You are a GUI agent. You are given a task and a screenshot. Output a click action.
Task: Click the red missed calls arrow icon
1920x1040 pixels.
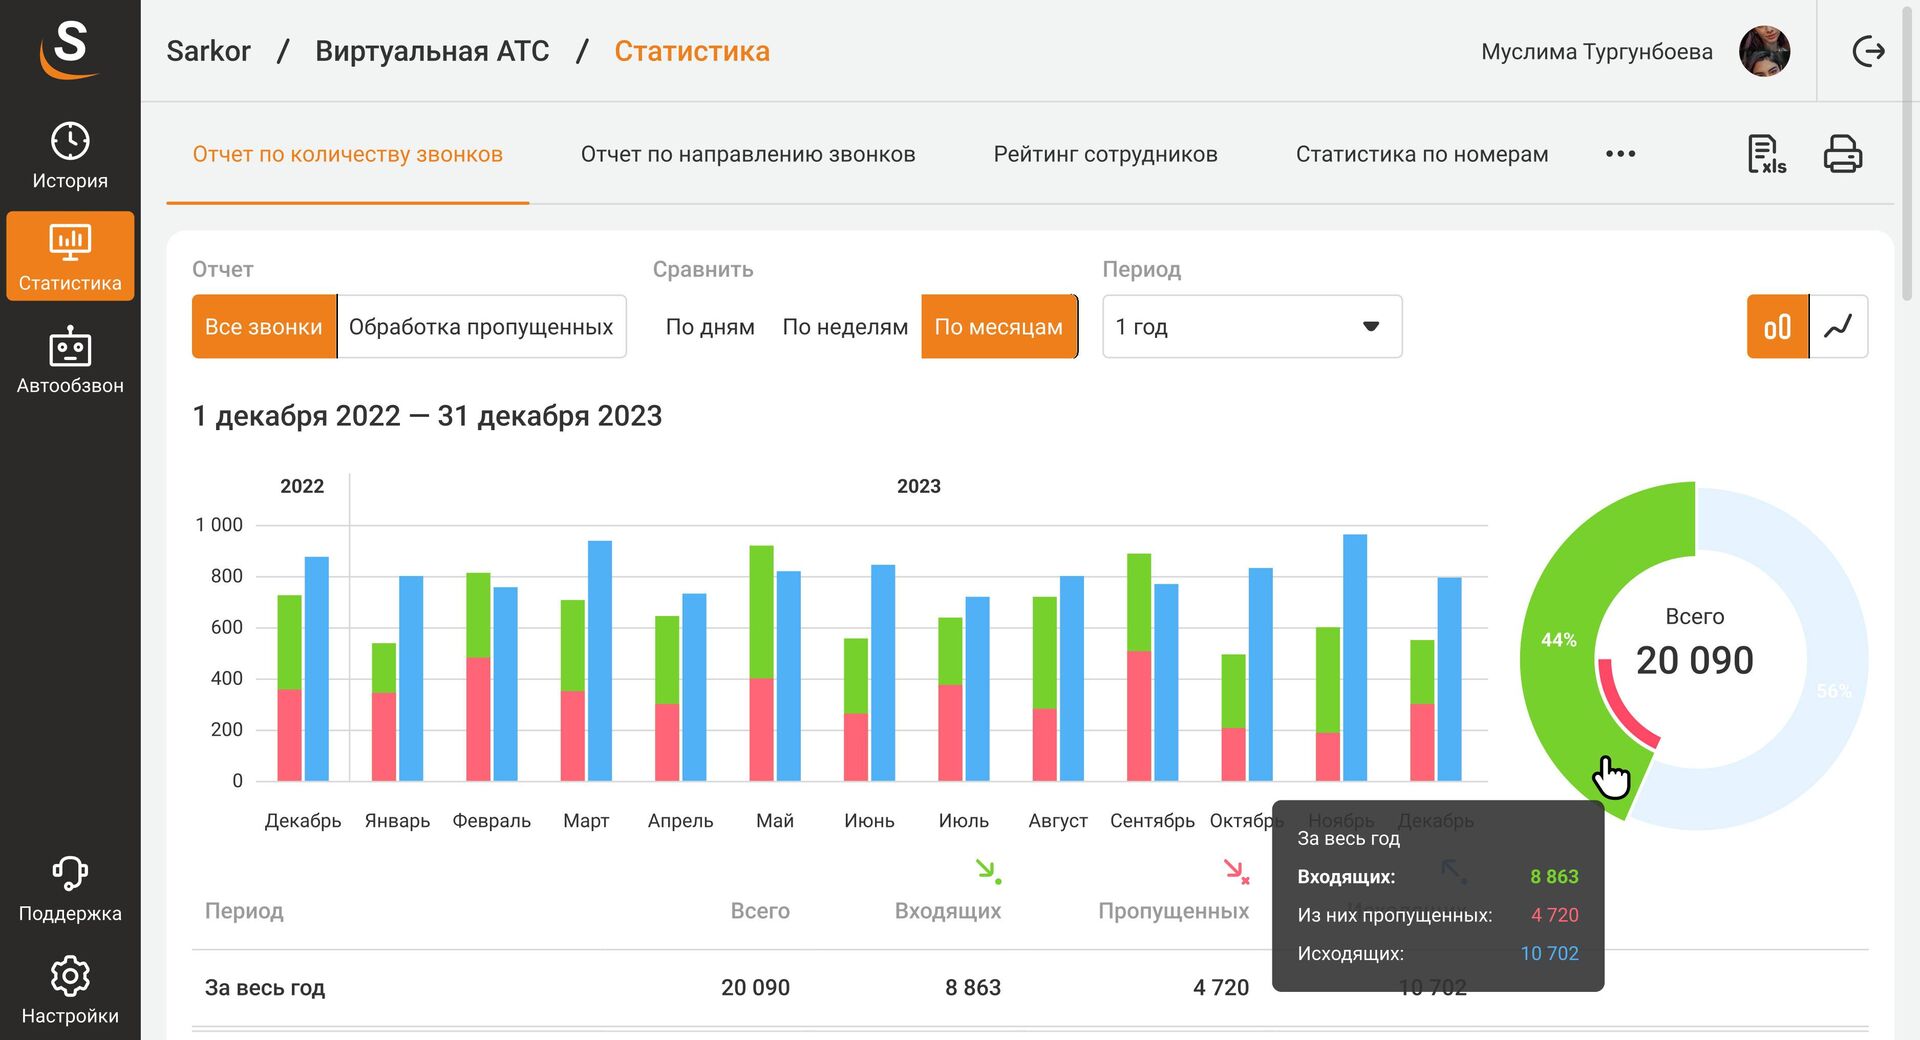coord(1237,871)
